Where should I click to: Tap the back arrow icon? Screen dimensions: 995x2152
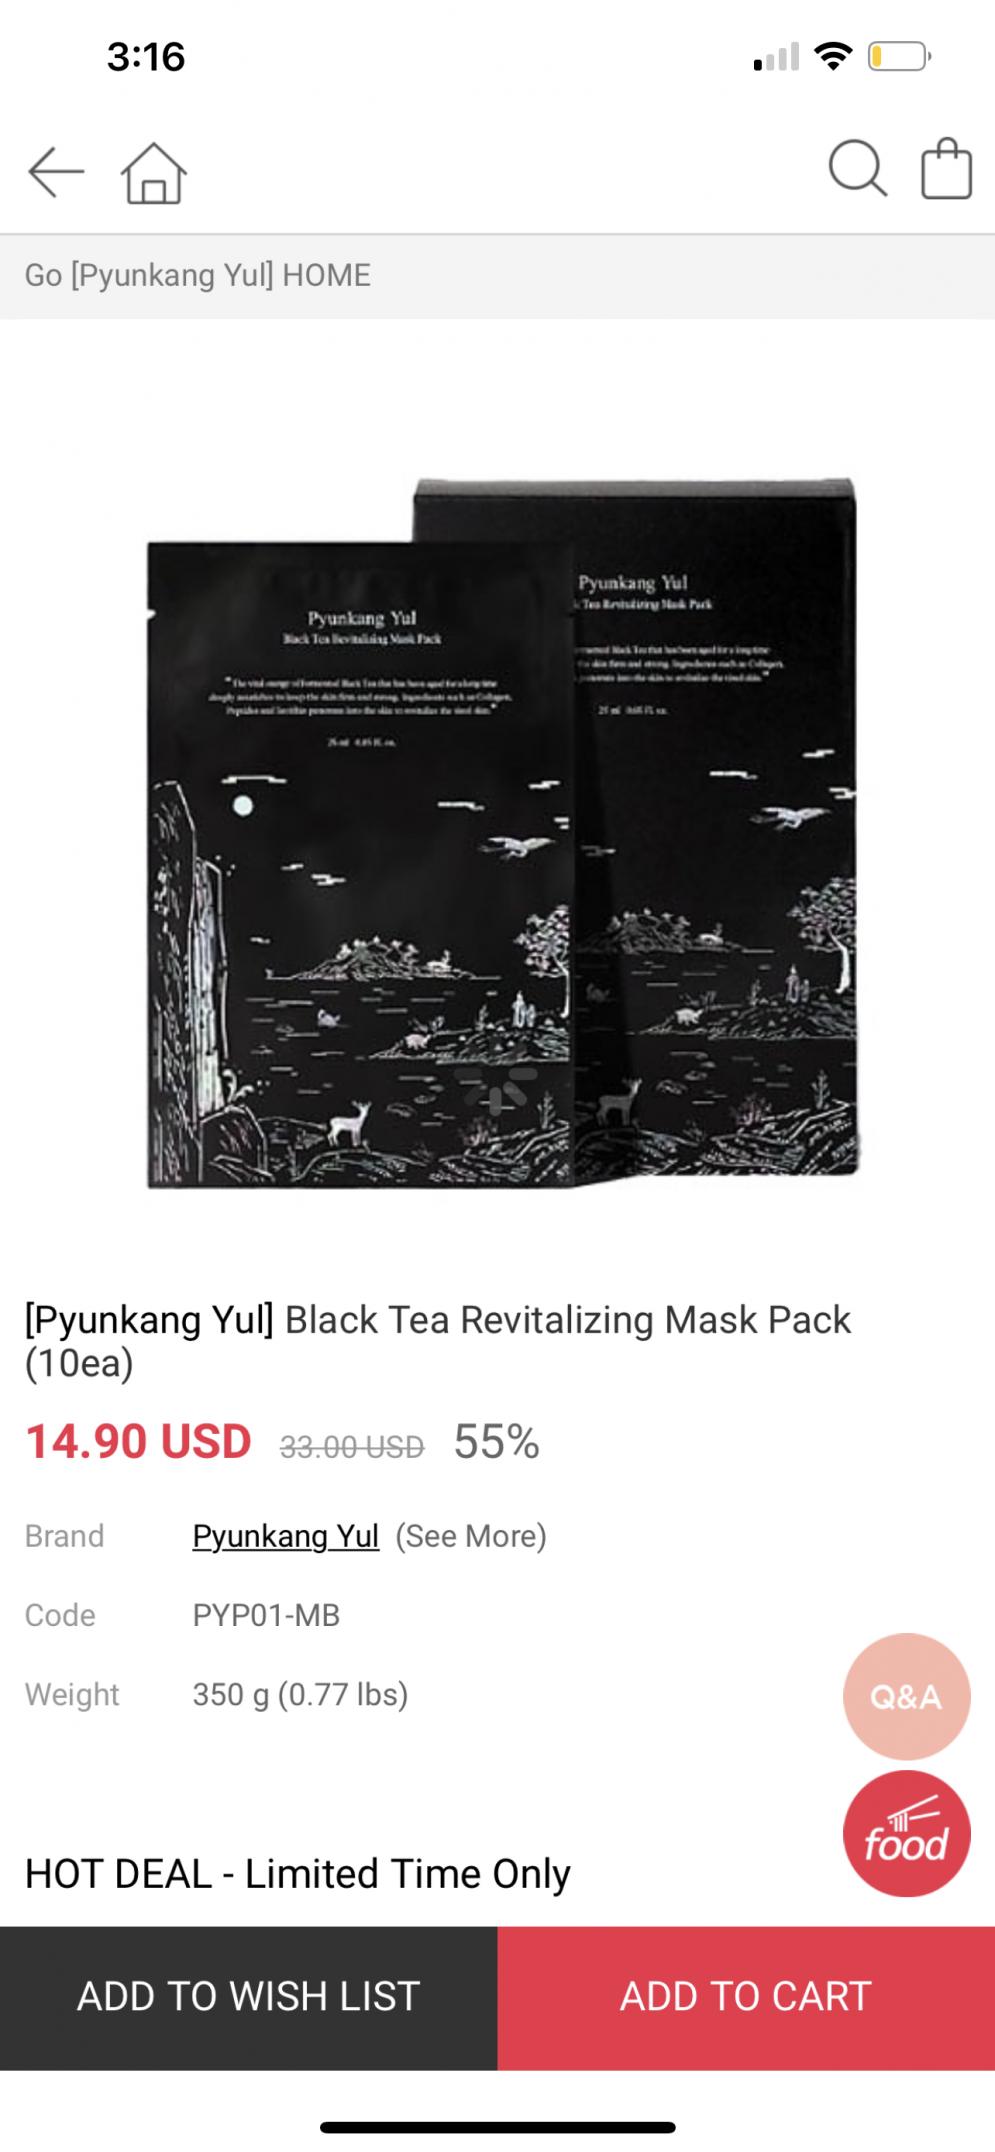pyautogui.click(x=56, y=172)
